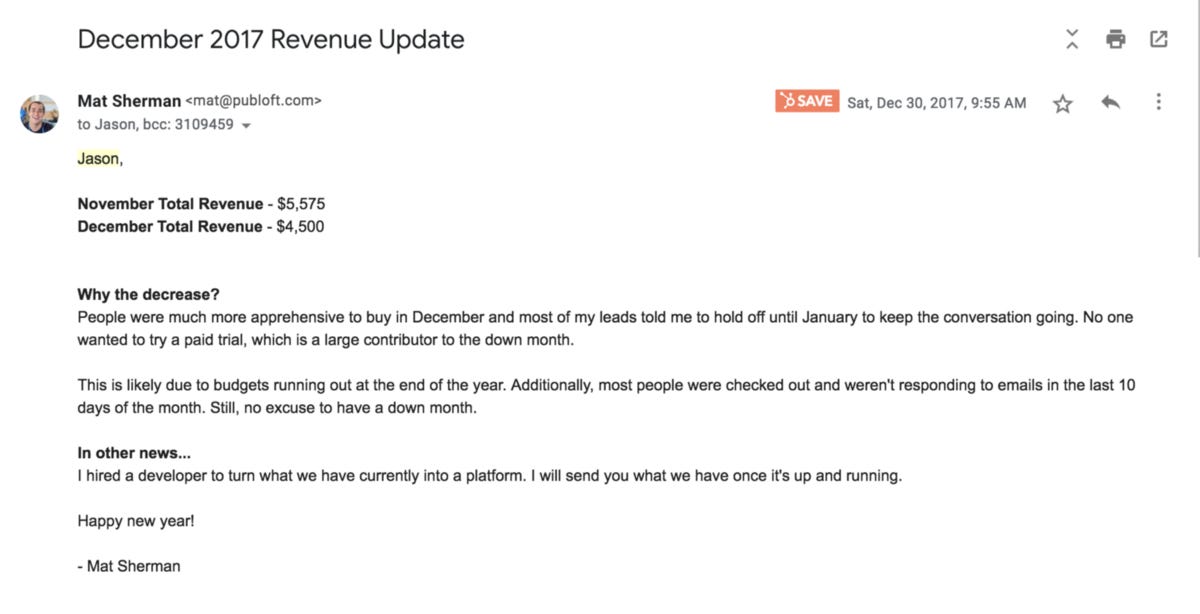Show recipient details dropdown arrow

(x=246, y=126)
